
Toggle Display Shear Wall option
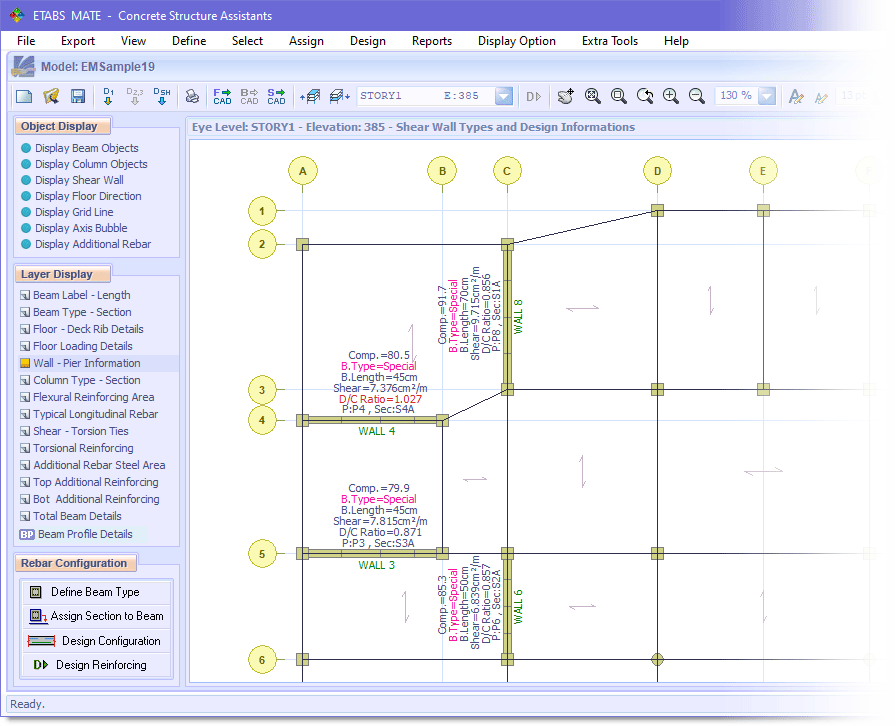pyautogui.click(x=79, y=180)
